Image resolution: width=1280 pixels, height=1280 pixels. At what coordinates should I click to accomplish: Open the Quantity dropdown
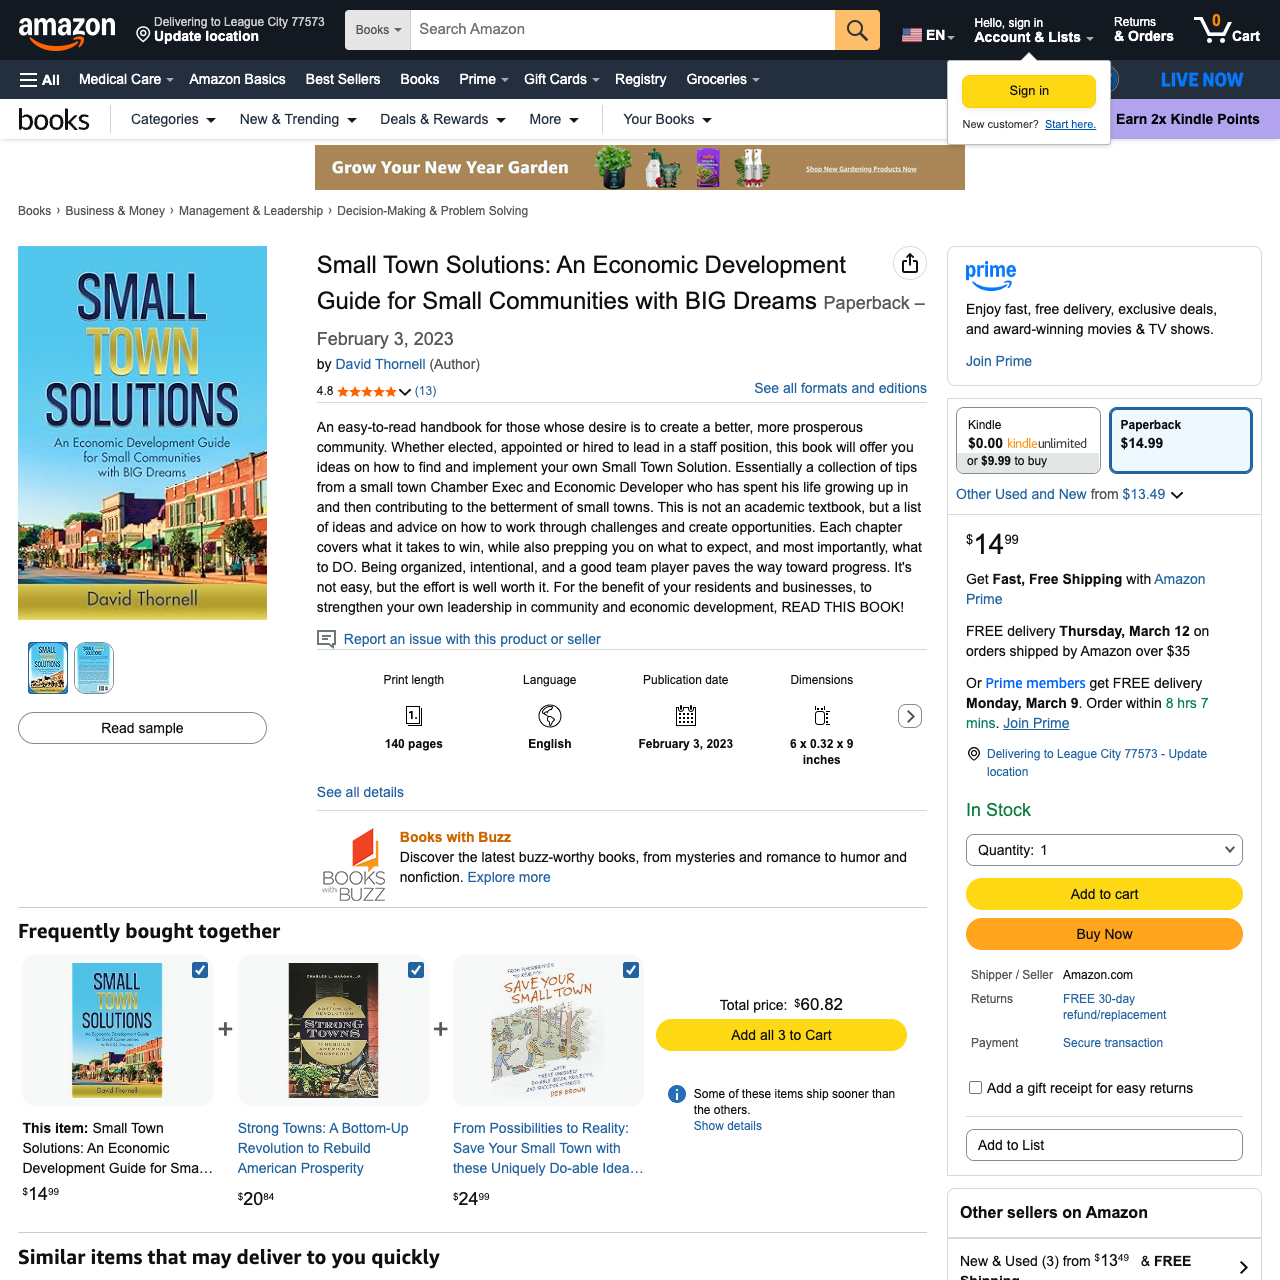(1104, 850)
